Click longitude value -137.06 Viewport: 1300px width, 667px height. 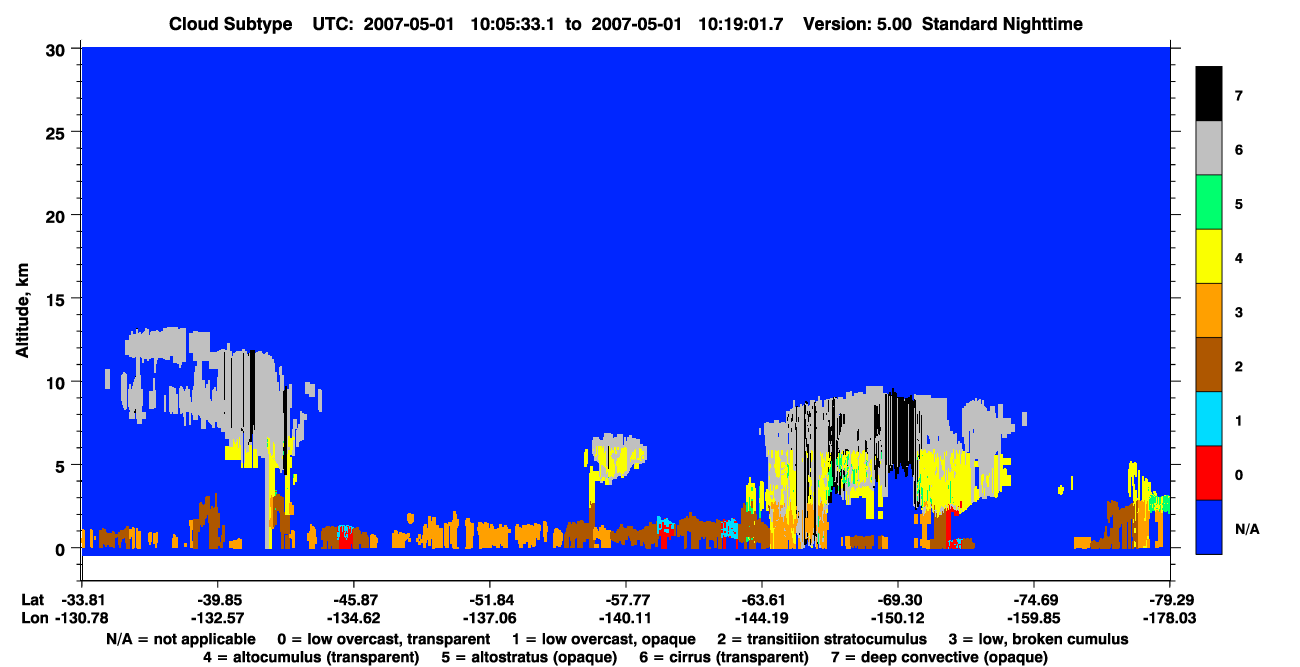pos(489,618)
